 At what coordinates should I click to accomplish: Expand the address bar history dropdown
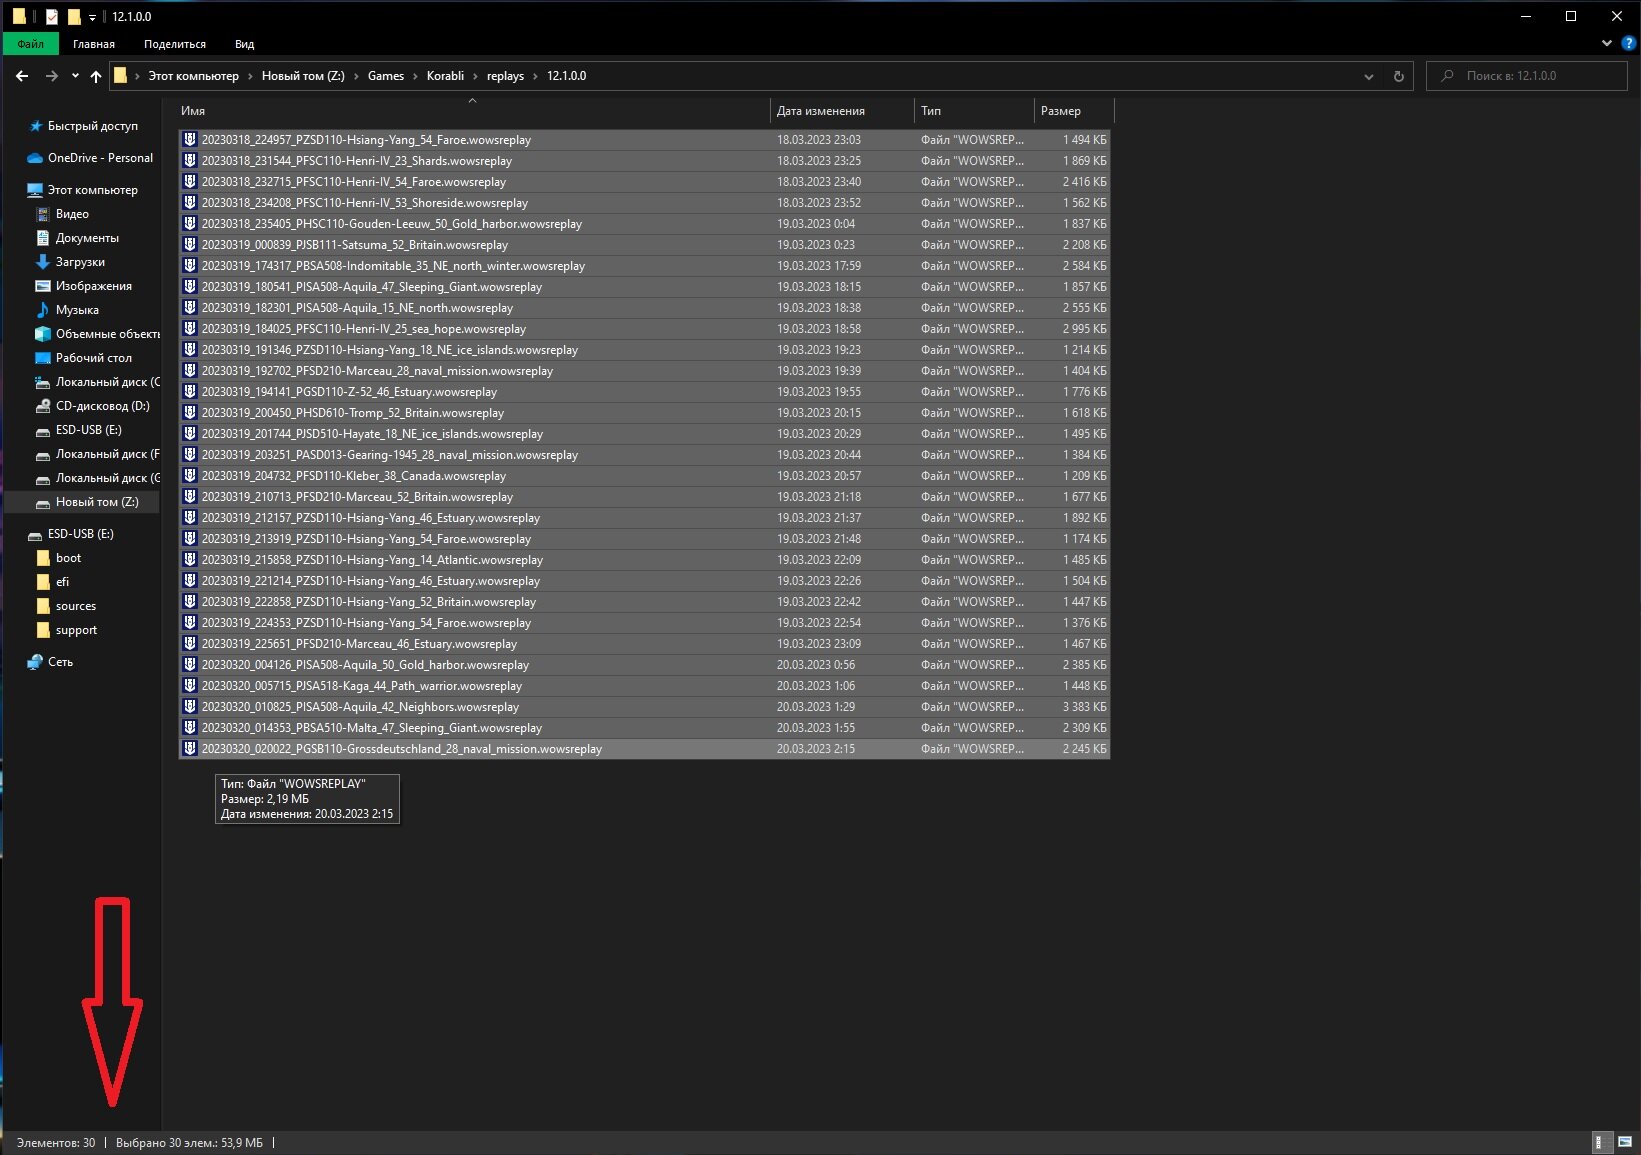[1368, 76]
